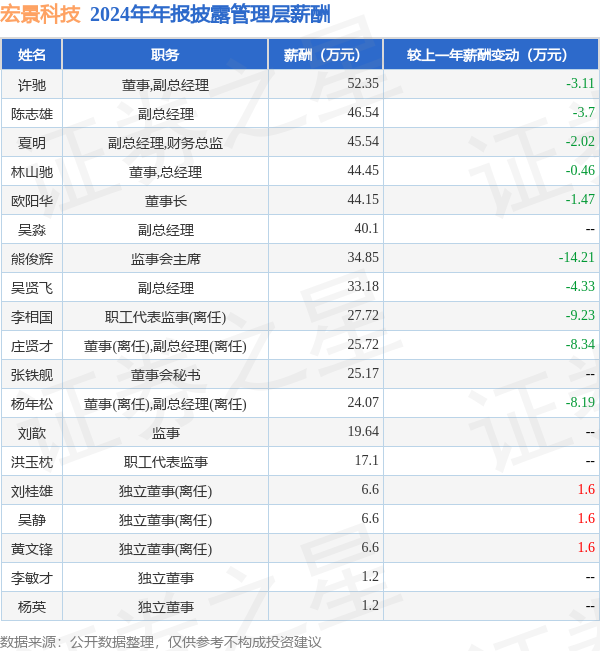Image resolution: width=600 pixels, height=651 pixels.
Task: Click the salary value 17.1
Action: click(366, 460)
